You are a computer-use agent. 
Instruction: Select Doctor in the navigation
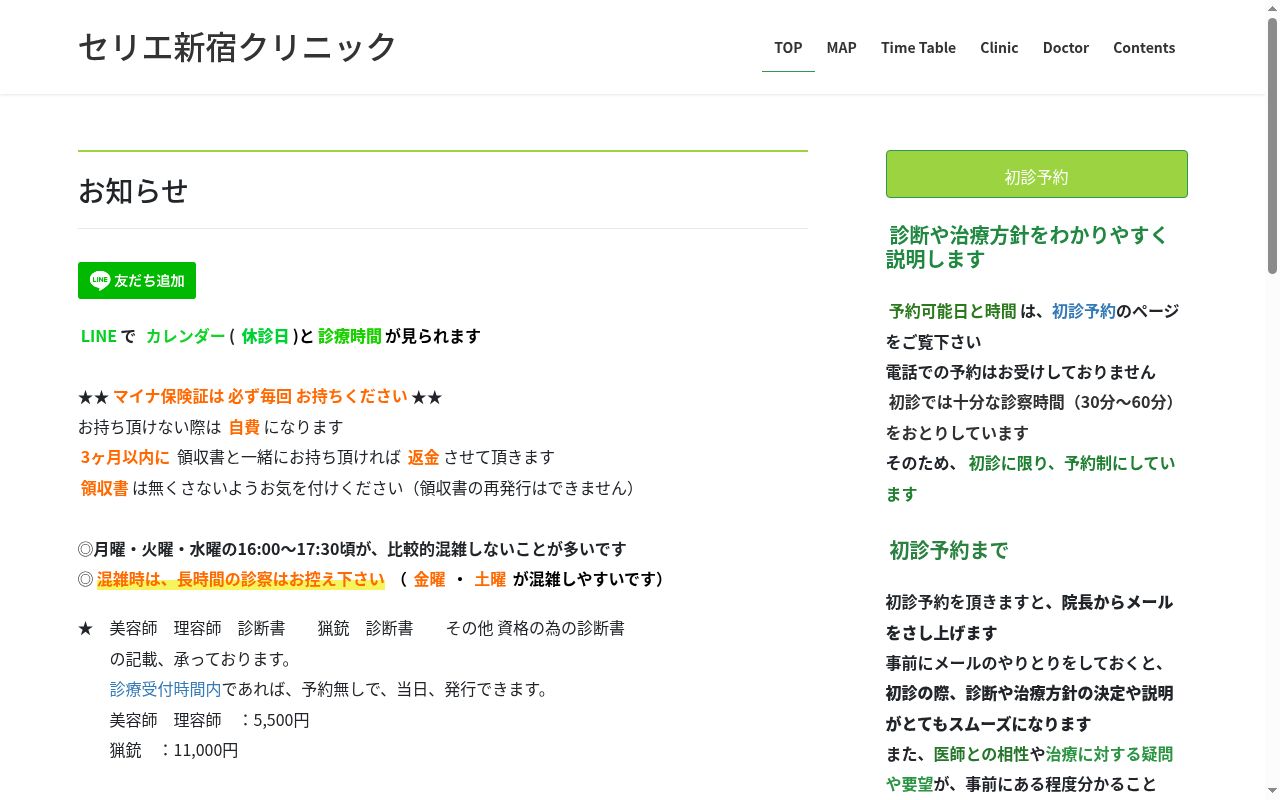coord(1065,48)
